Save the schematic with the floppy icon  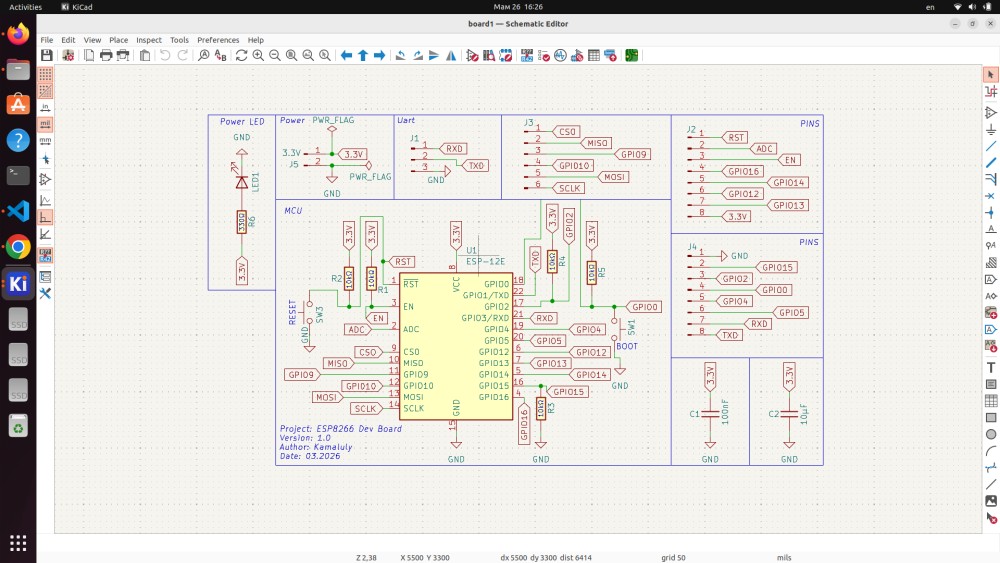tap(47, 55)
